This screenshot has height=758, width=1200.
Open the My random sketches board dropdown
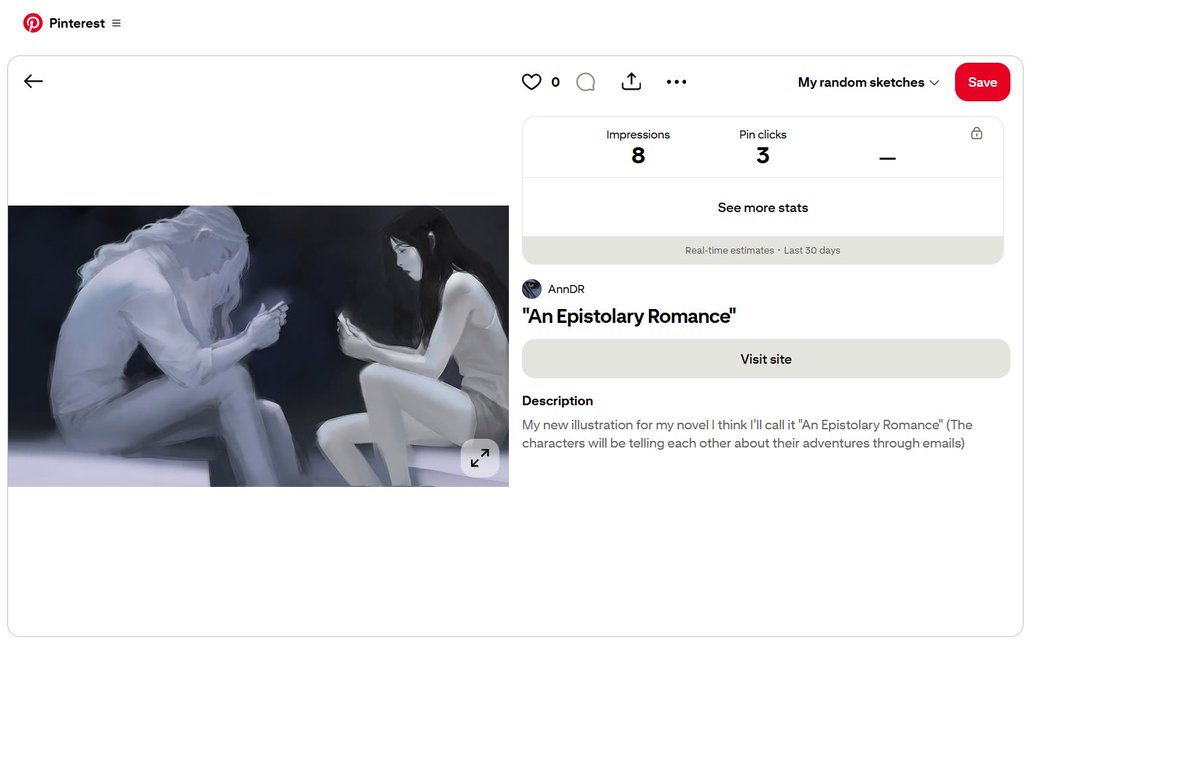868,82
